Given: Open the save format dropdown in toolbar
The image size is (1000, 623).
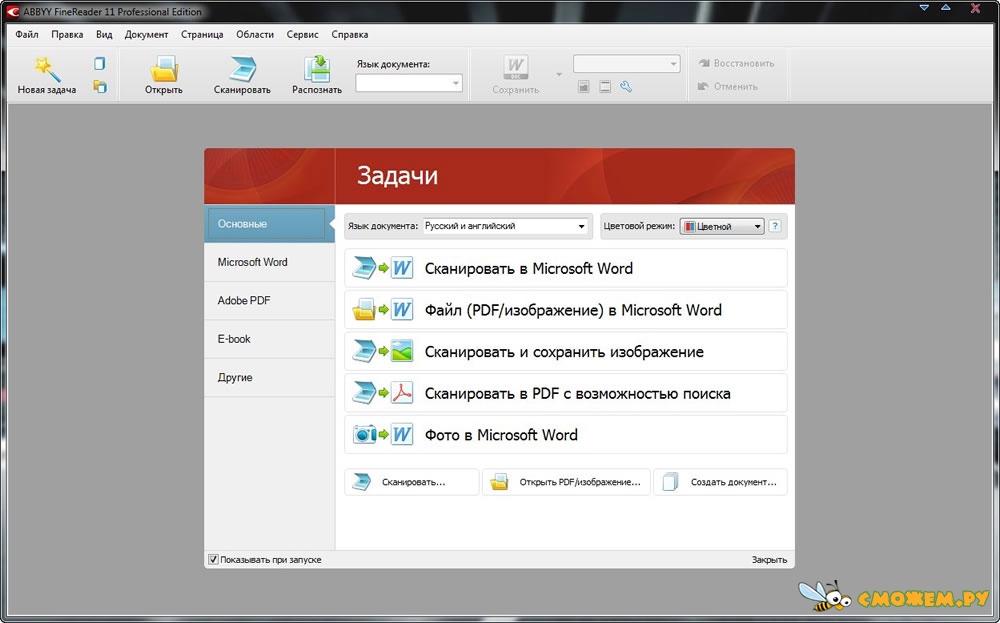Looking at the screenshot, I should [626, 64].
